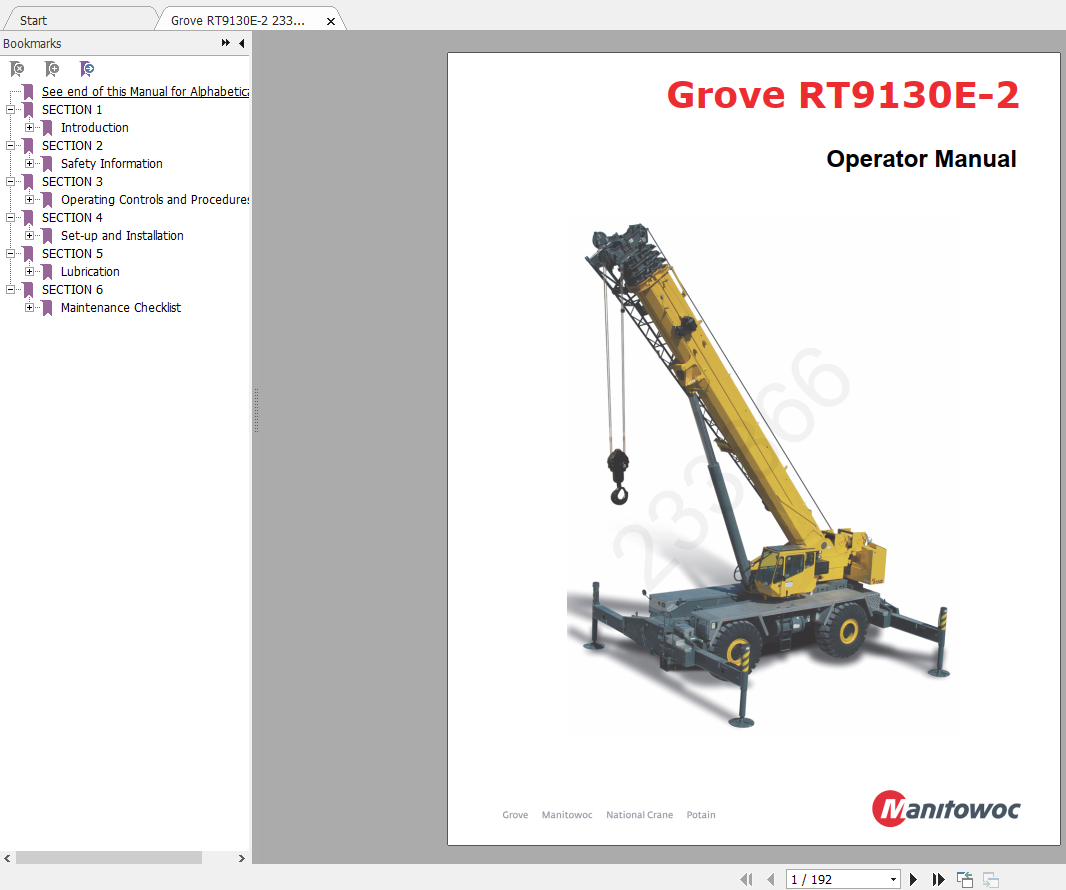
Task: Open the Maintenance Checklist bookmark
Action: (120, 308)
